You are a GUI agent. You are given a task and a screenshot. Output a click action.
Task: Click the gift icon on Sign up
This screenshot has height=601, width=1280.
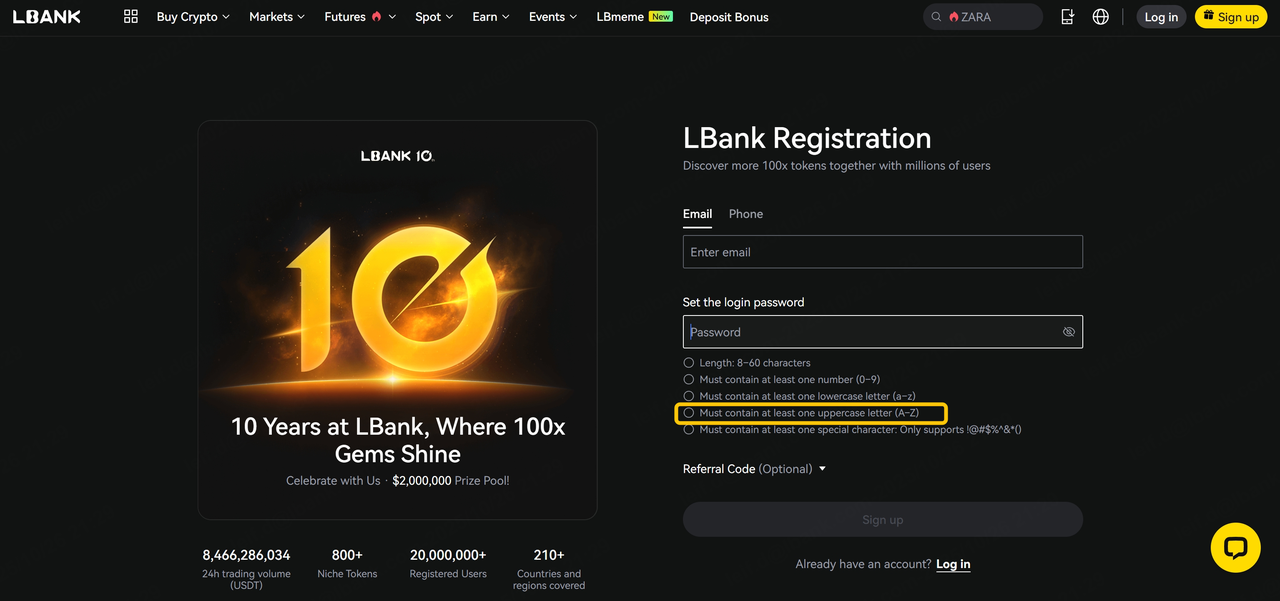click(x=1209, y=17)
